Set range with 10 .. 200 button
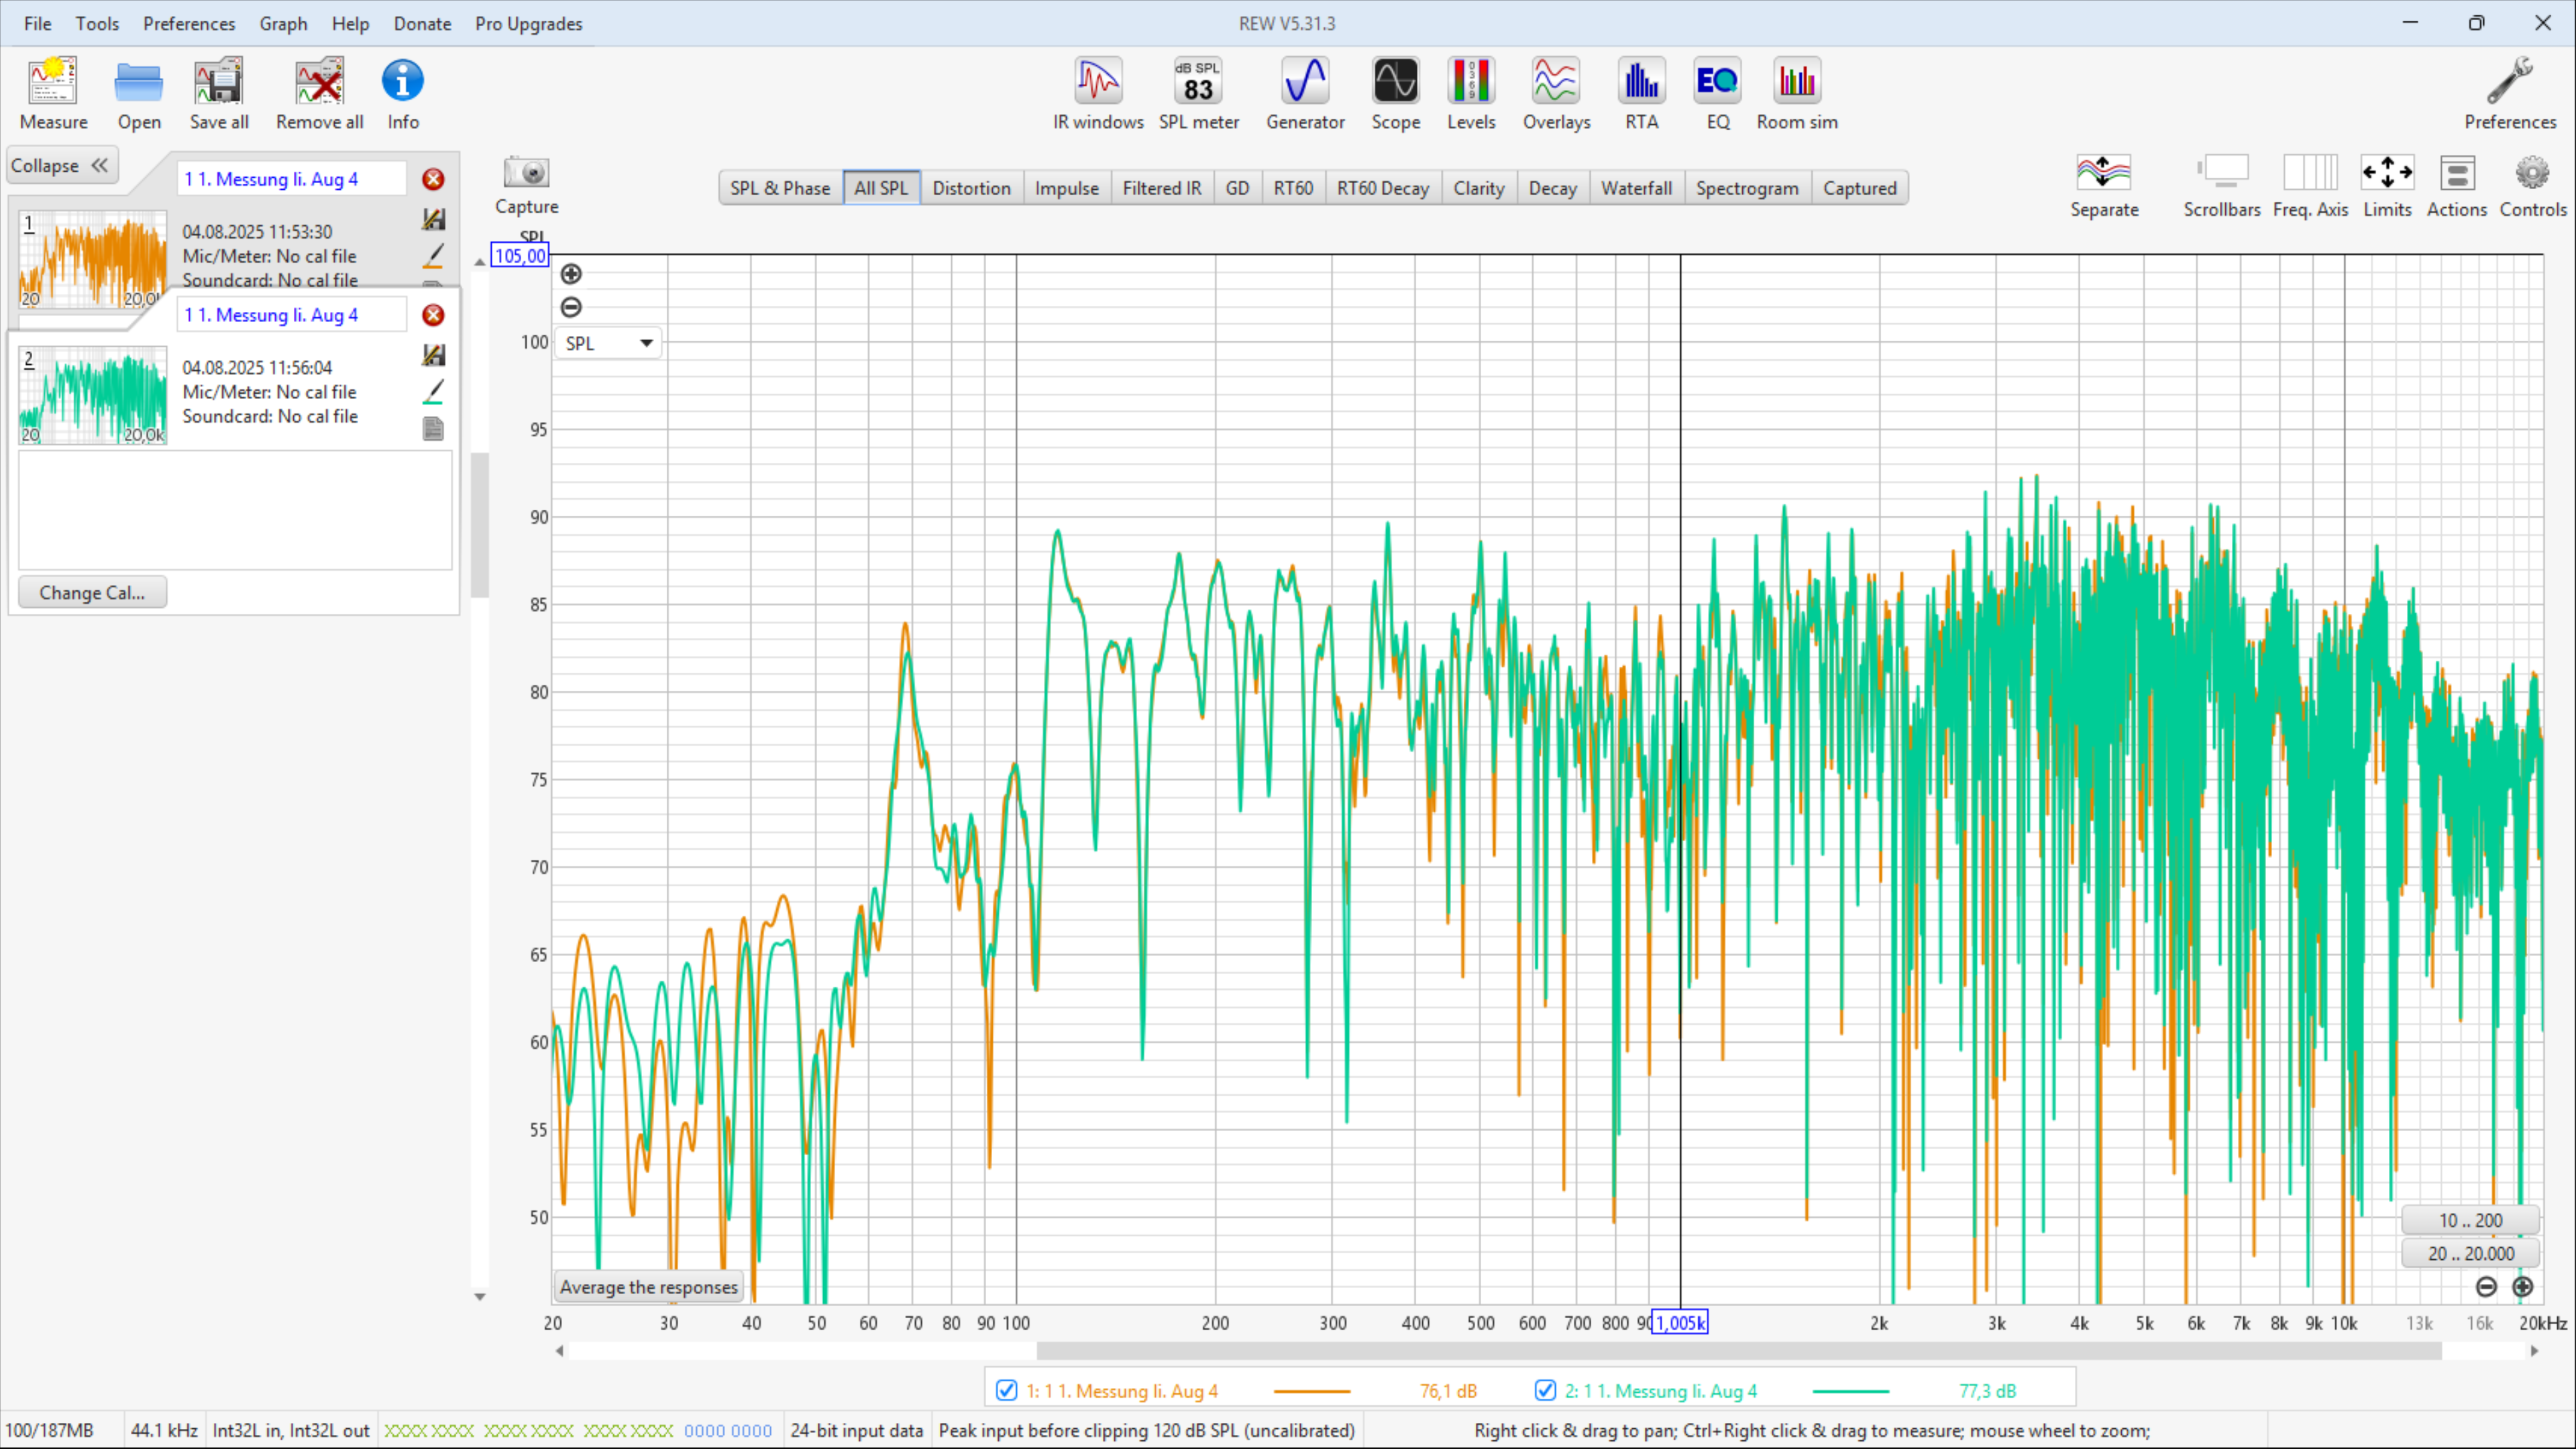Viewport: 2576px width, 1449px height. [2470, 1220]
